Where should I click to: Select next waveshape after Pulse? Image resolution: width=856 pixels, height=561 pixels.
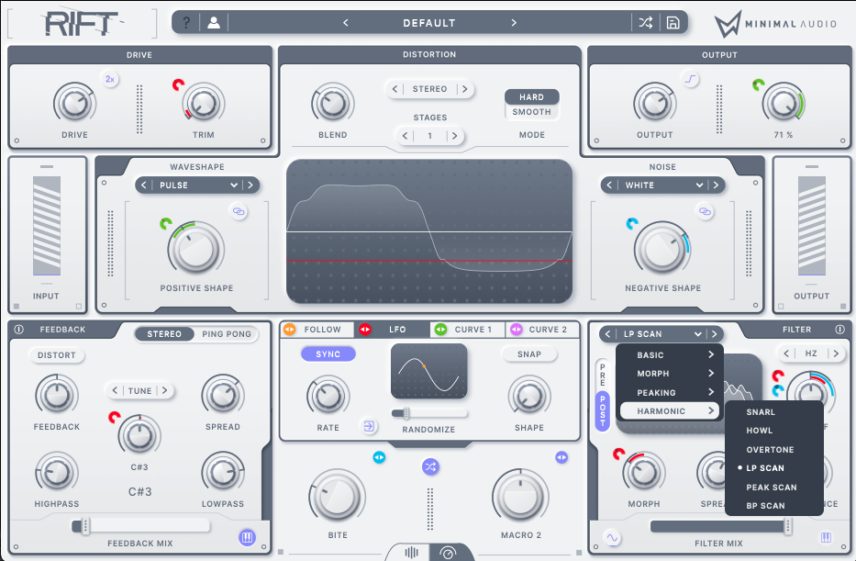coord(251,185)
